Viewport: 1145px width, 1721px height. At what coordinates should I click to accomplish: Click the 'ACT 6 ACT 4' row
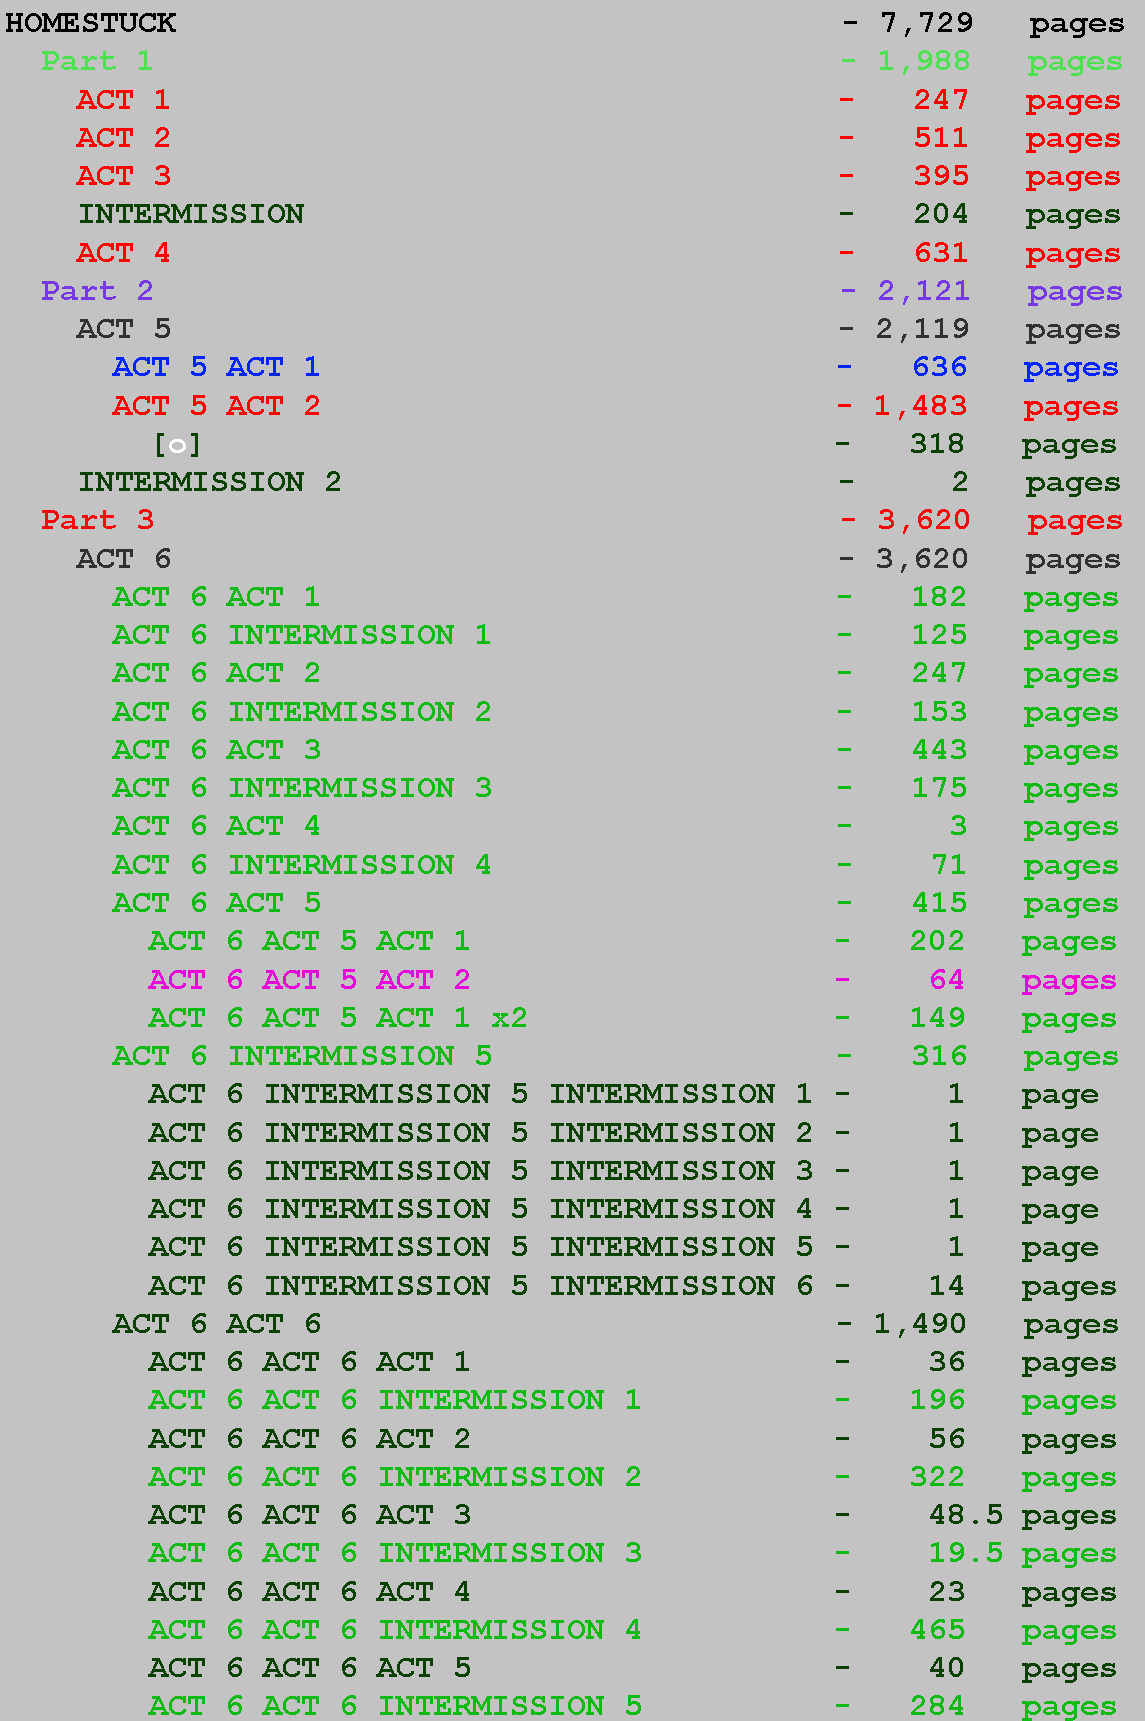(x=216, y=826)
